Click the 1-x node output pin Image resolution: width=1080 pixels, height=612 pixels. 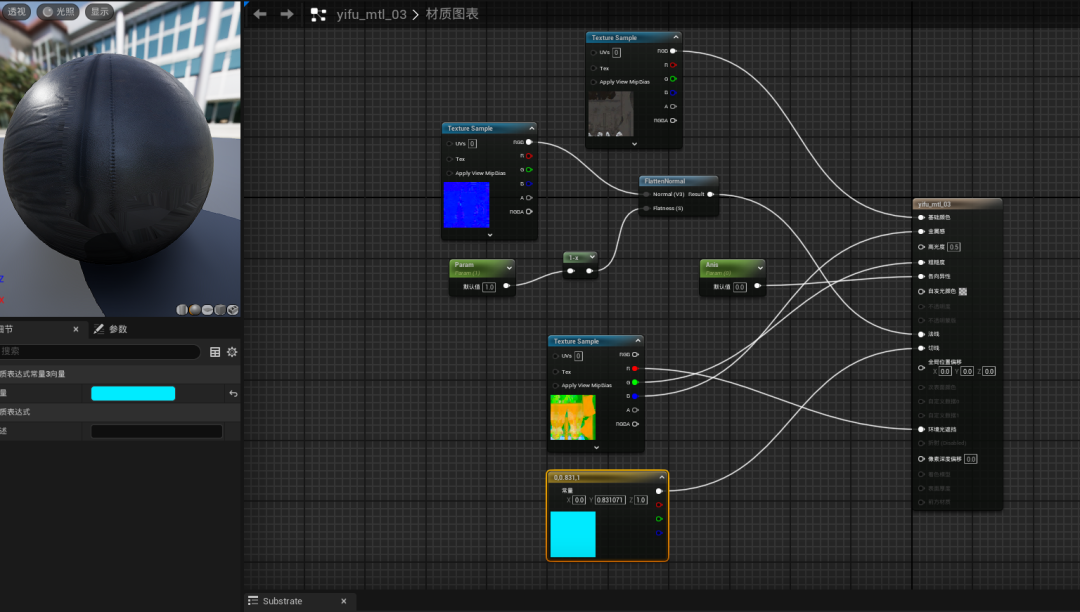[590, 271]
